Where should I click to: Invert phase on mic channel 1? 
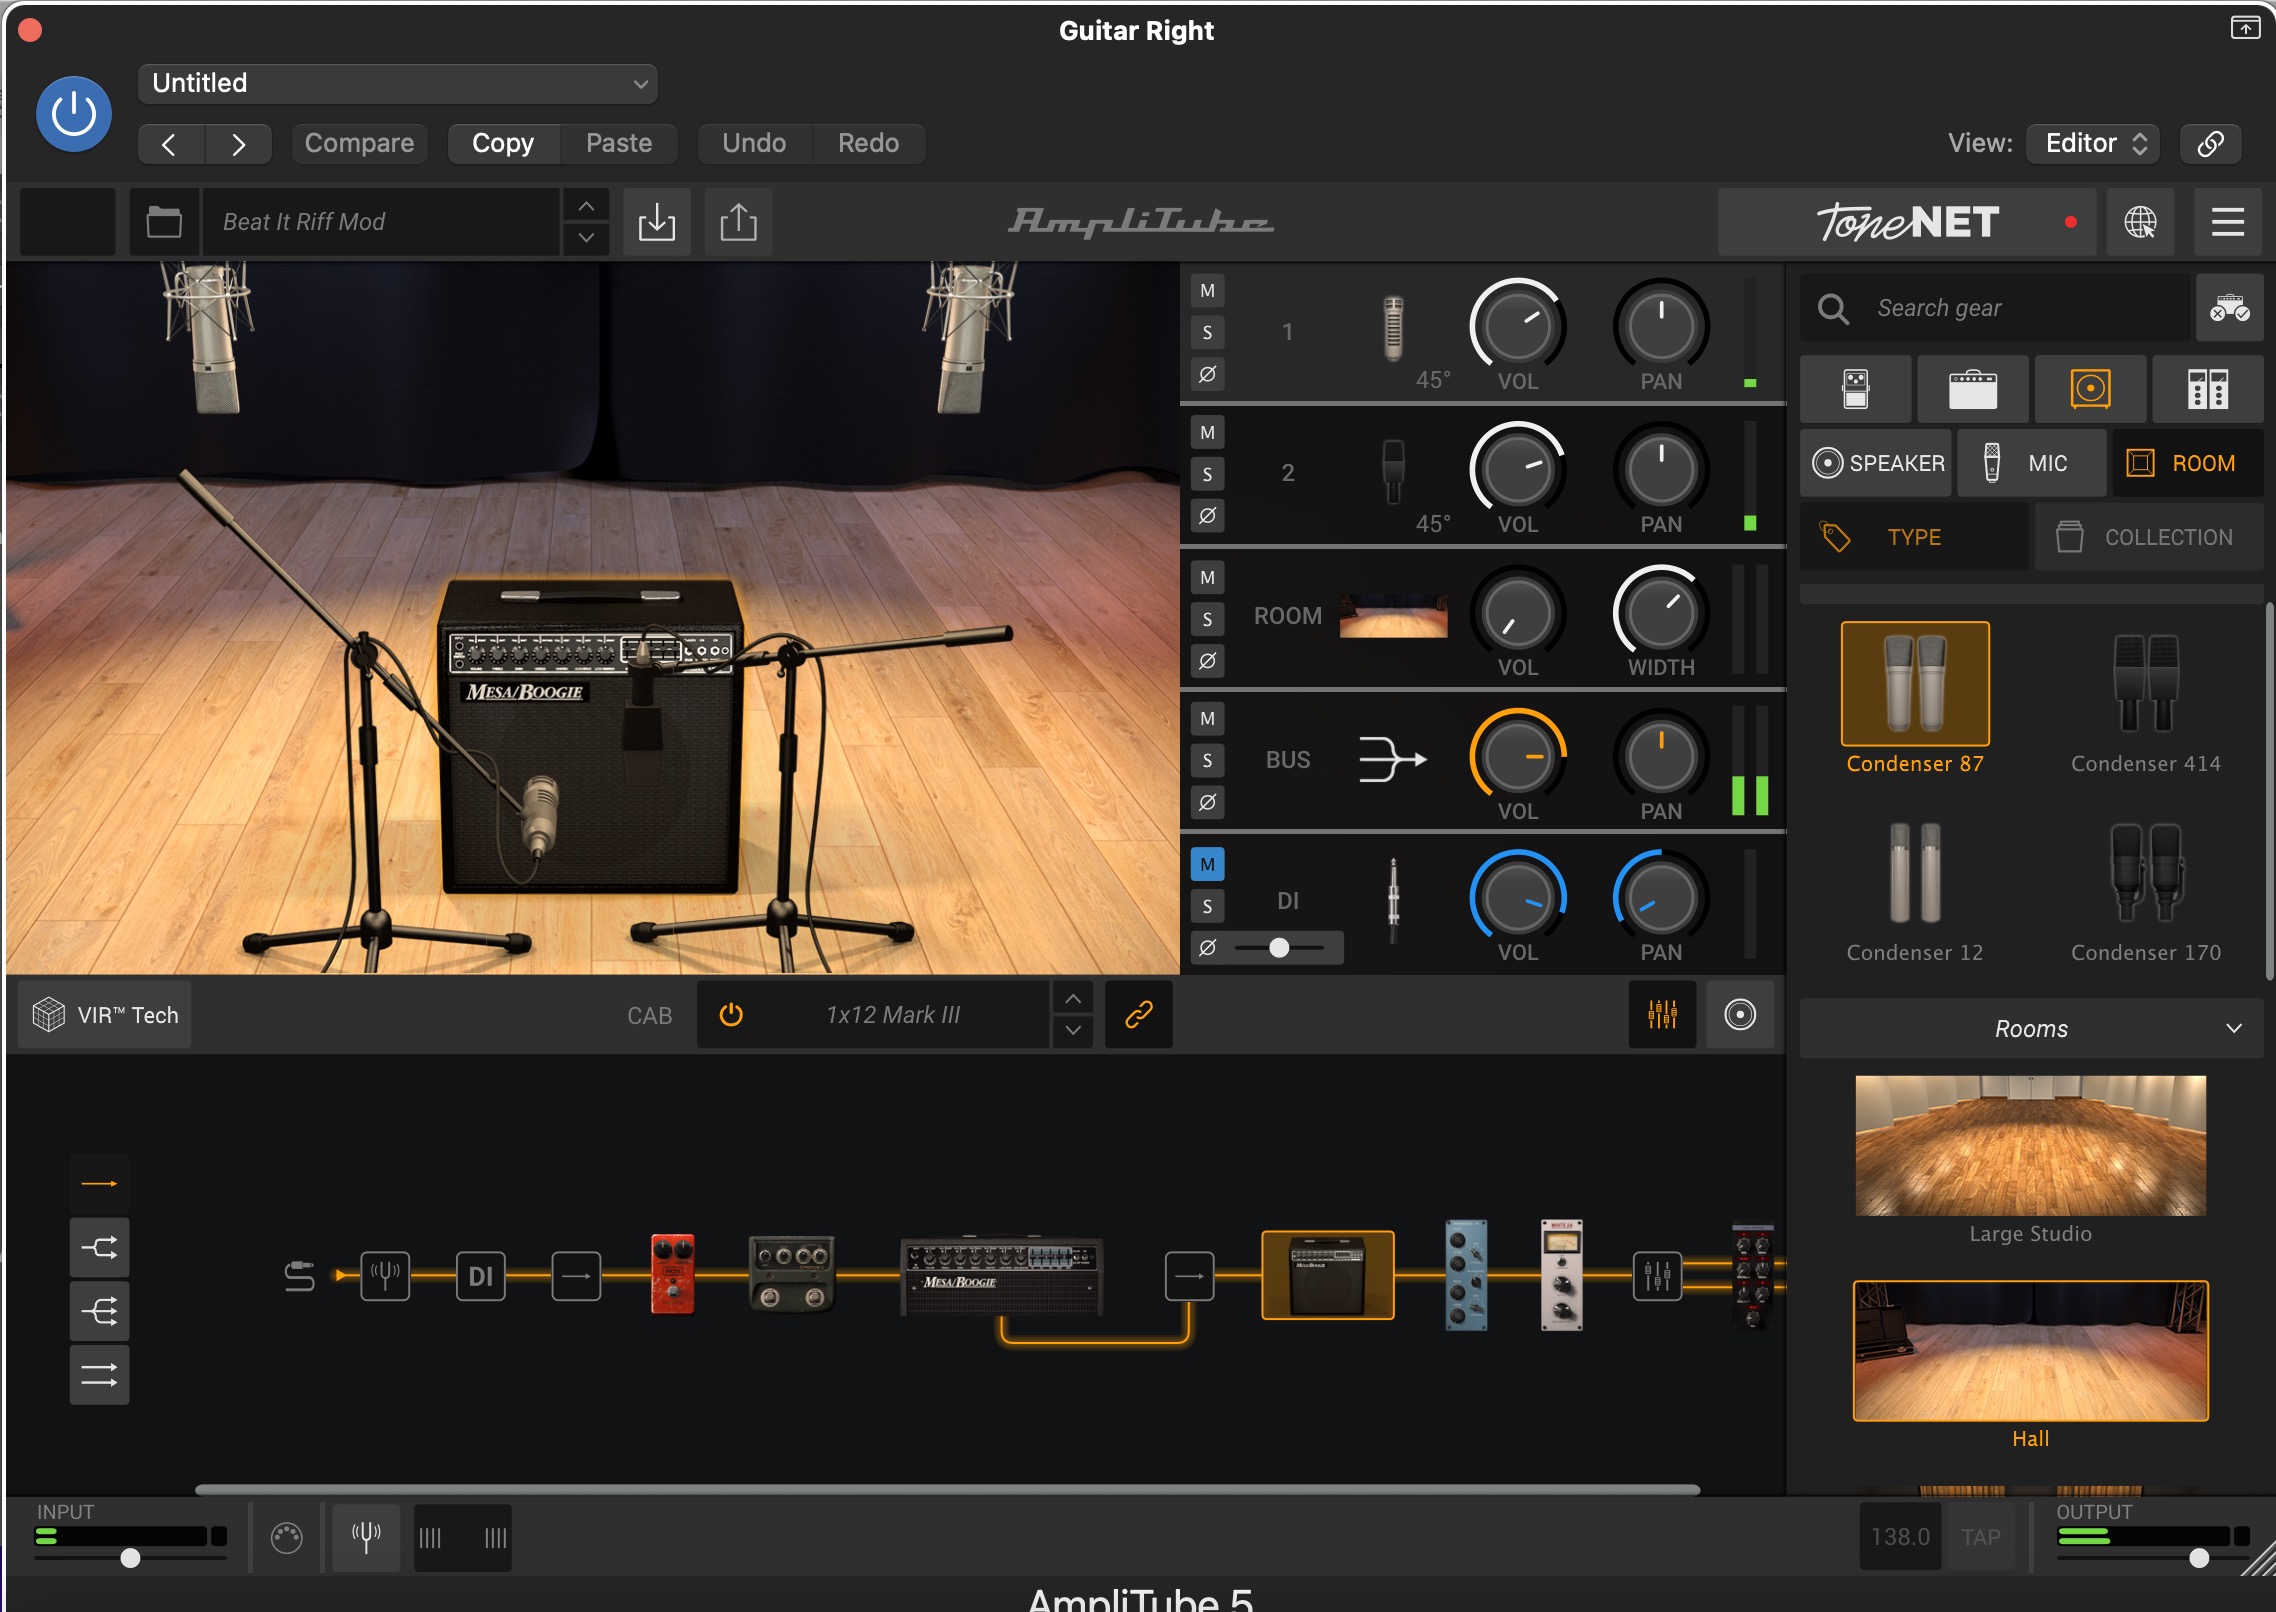coord(1208,375)
